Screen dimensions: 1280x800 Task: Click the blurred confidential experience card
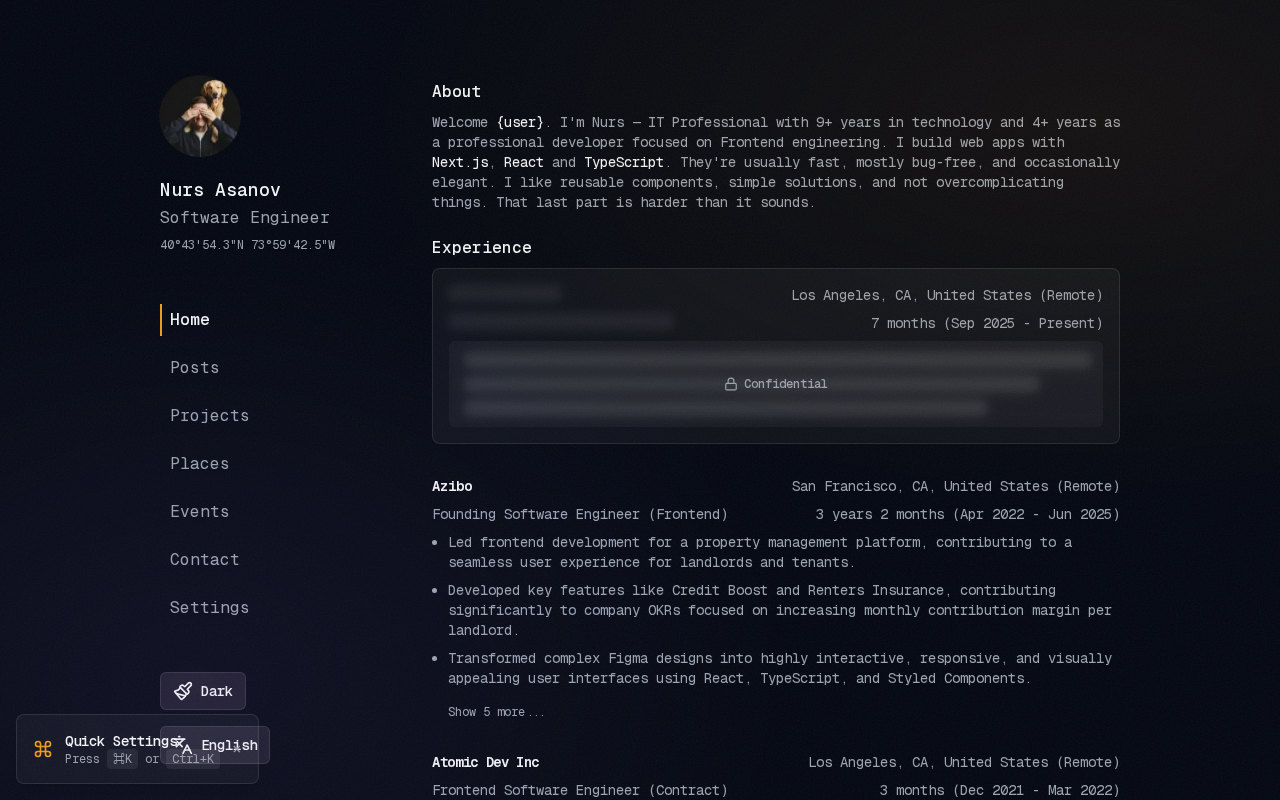pos(776,356)
